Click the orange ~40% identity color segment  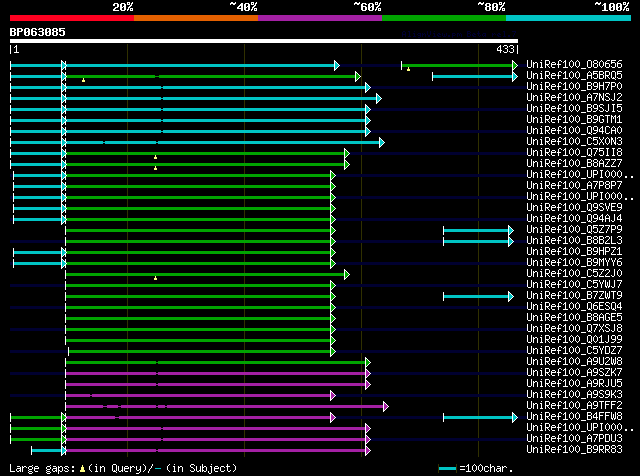[x=196, y=18]
